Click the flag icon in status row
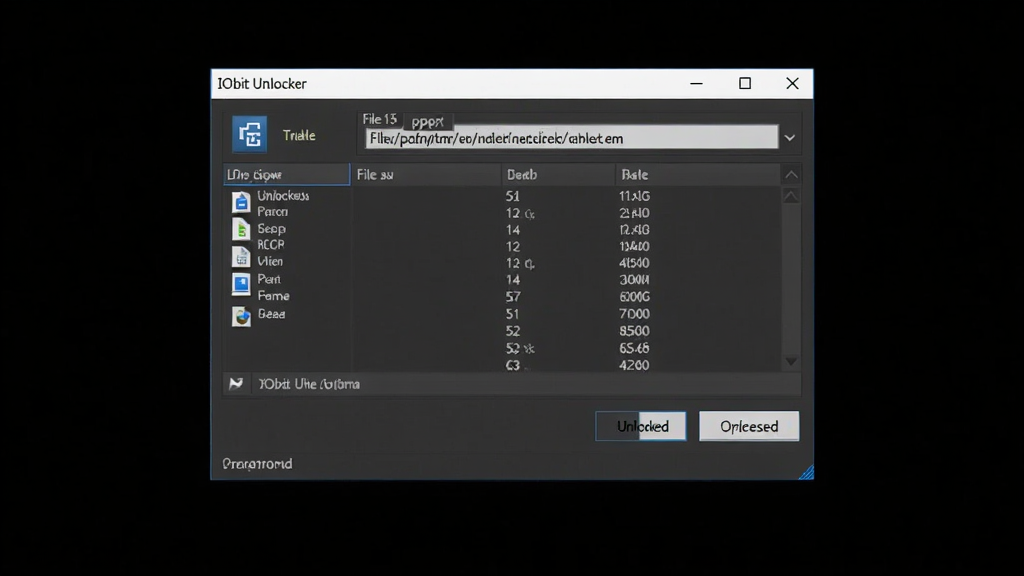This screenshot has height=576, width=1024. tap(236, 384)
